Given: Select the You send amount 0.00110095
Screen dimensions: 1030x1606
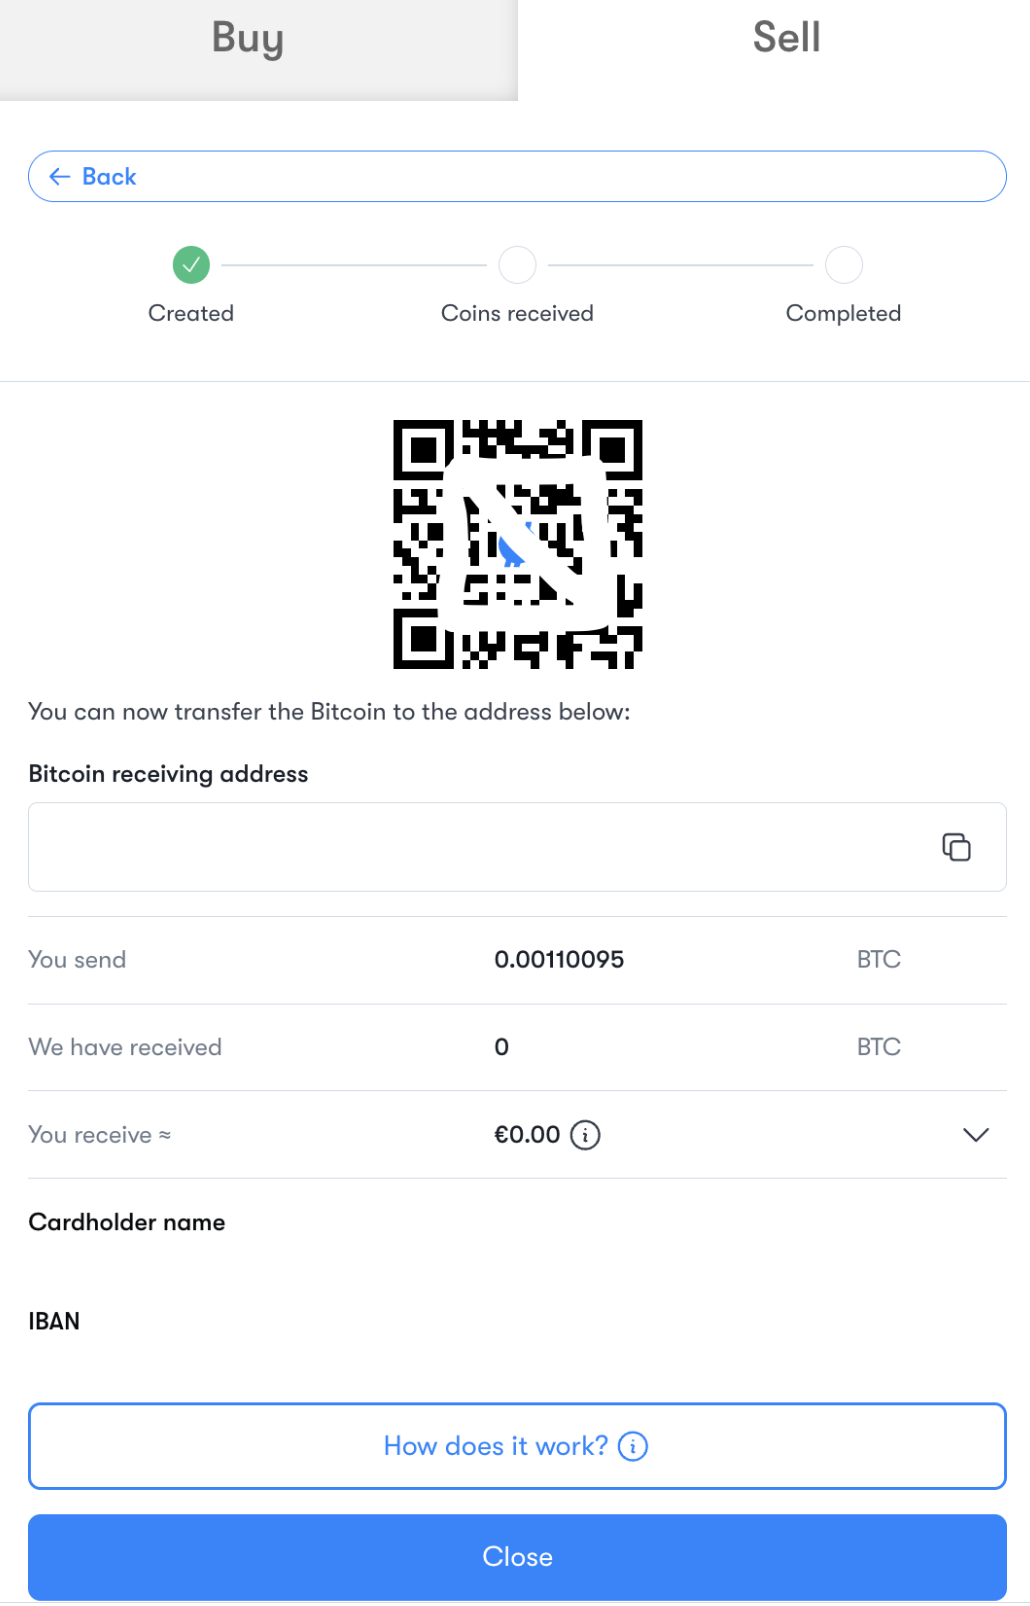Looking at the screenshot, I should tap(559, 959).
